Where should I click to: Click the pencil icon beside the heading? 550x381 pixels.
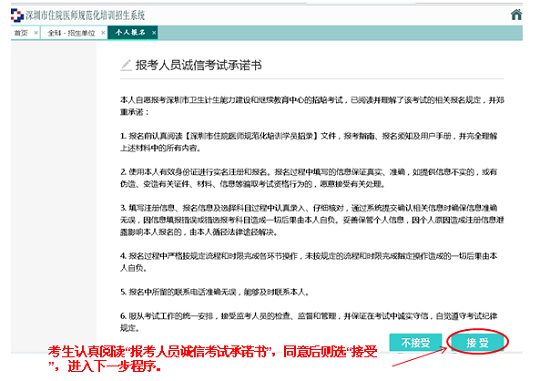(x=126, y=65)
